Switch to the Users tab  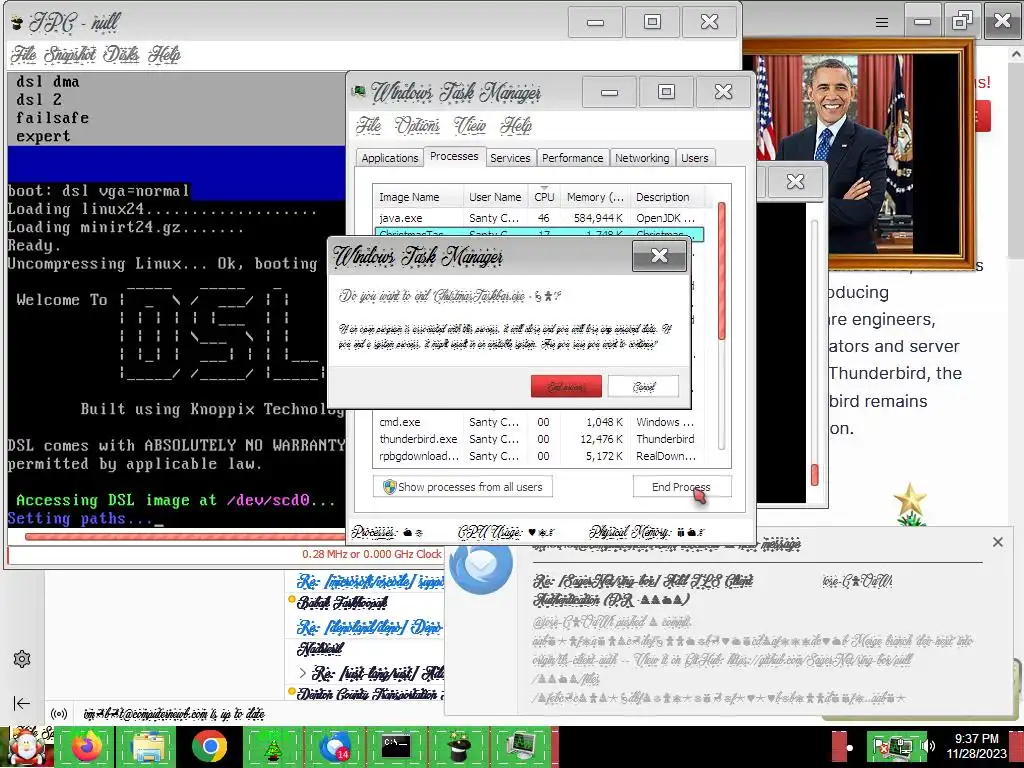tap(694, 158)
